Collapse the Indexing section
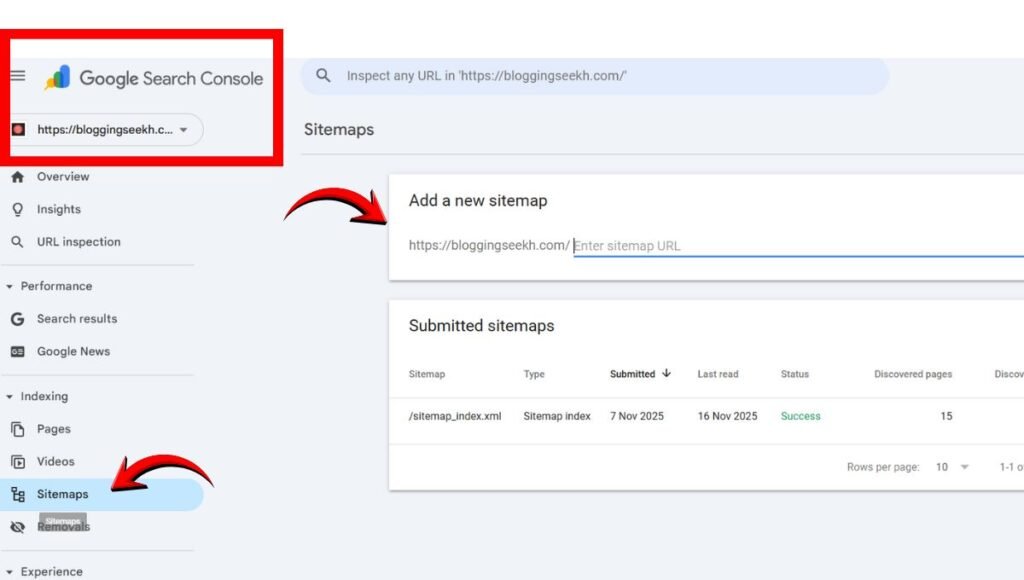The image size is (1024, 580). point(10,397)
